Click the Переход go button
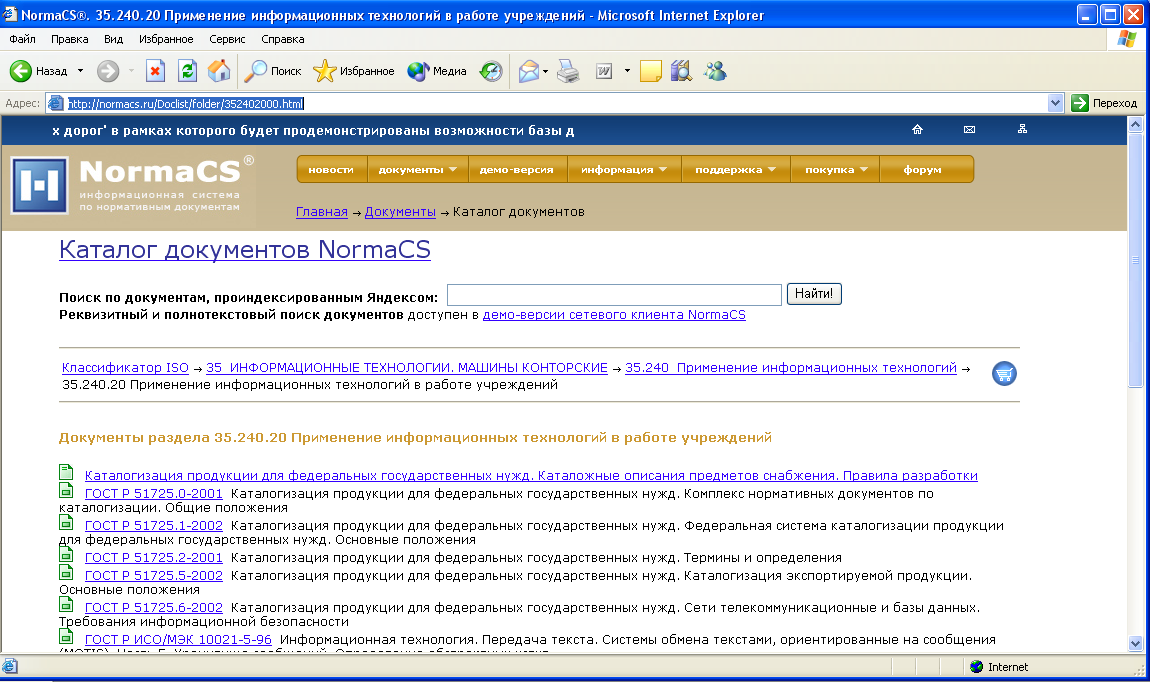Viewport: 1150px width, 682px height. click(1105, 103)
